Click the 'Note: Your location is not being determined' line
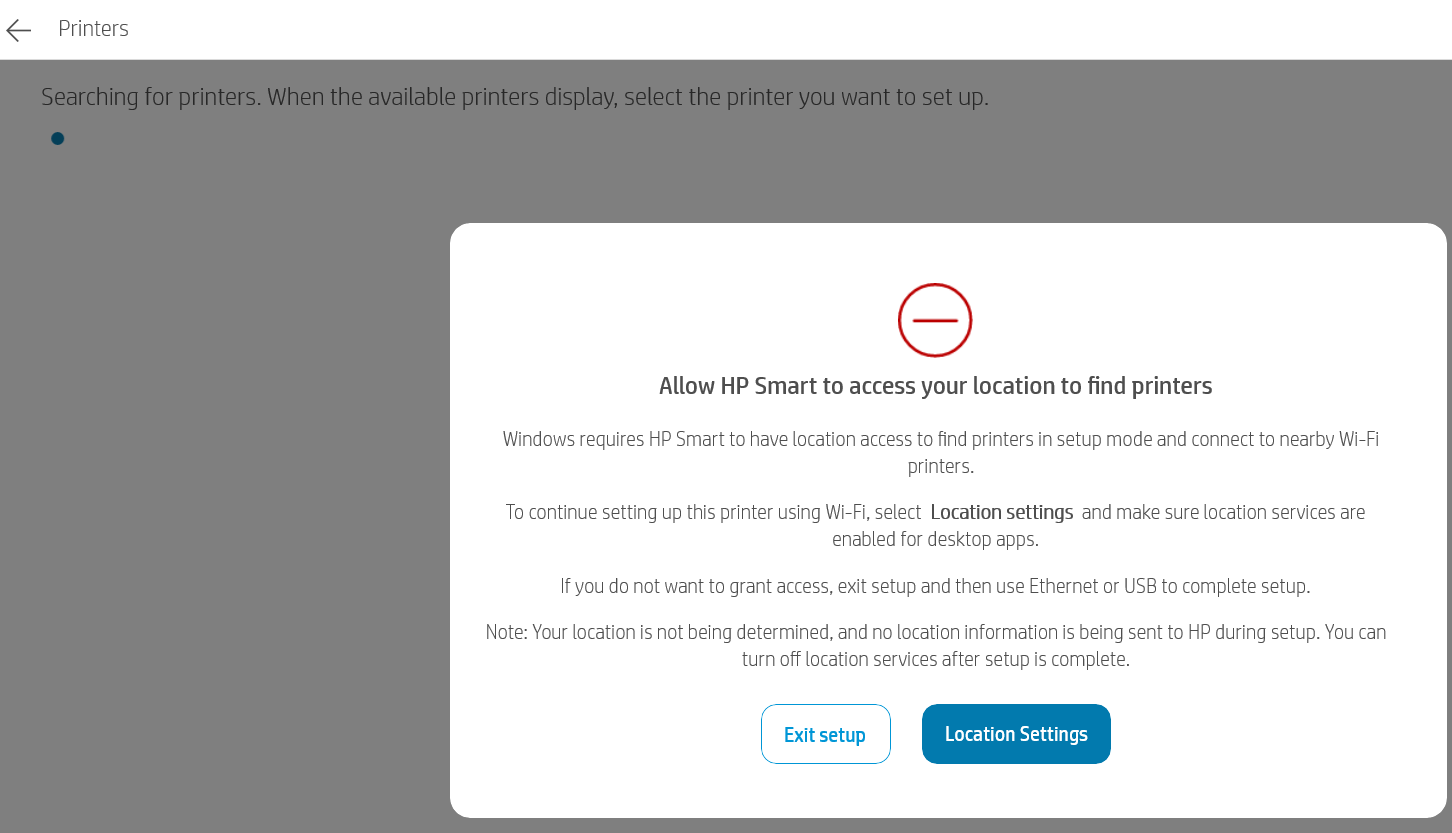Viewport: 1452px width, 833px height. click(700, 632)
